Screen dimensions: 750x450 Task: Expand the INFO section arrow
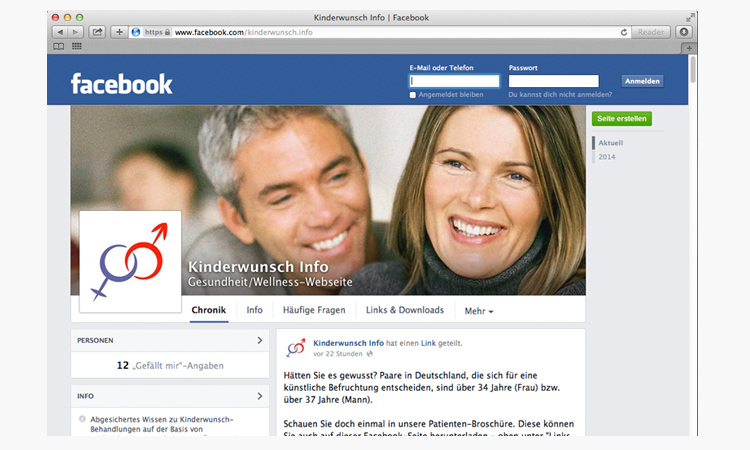point(260,396)
